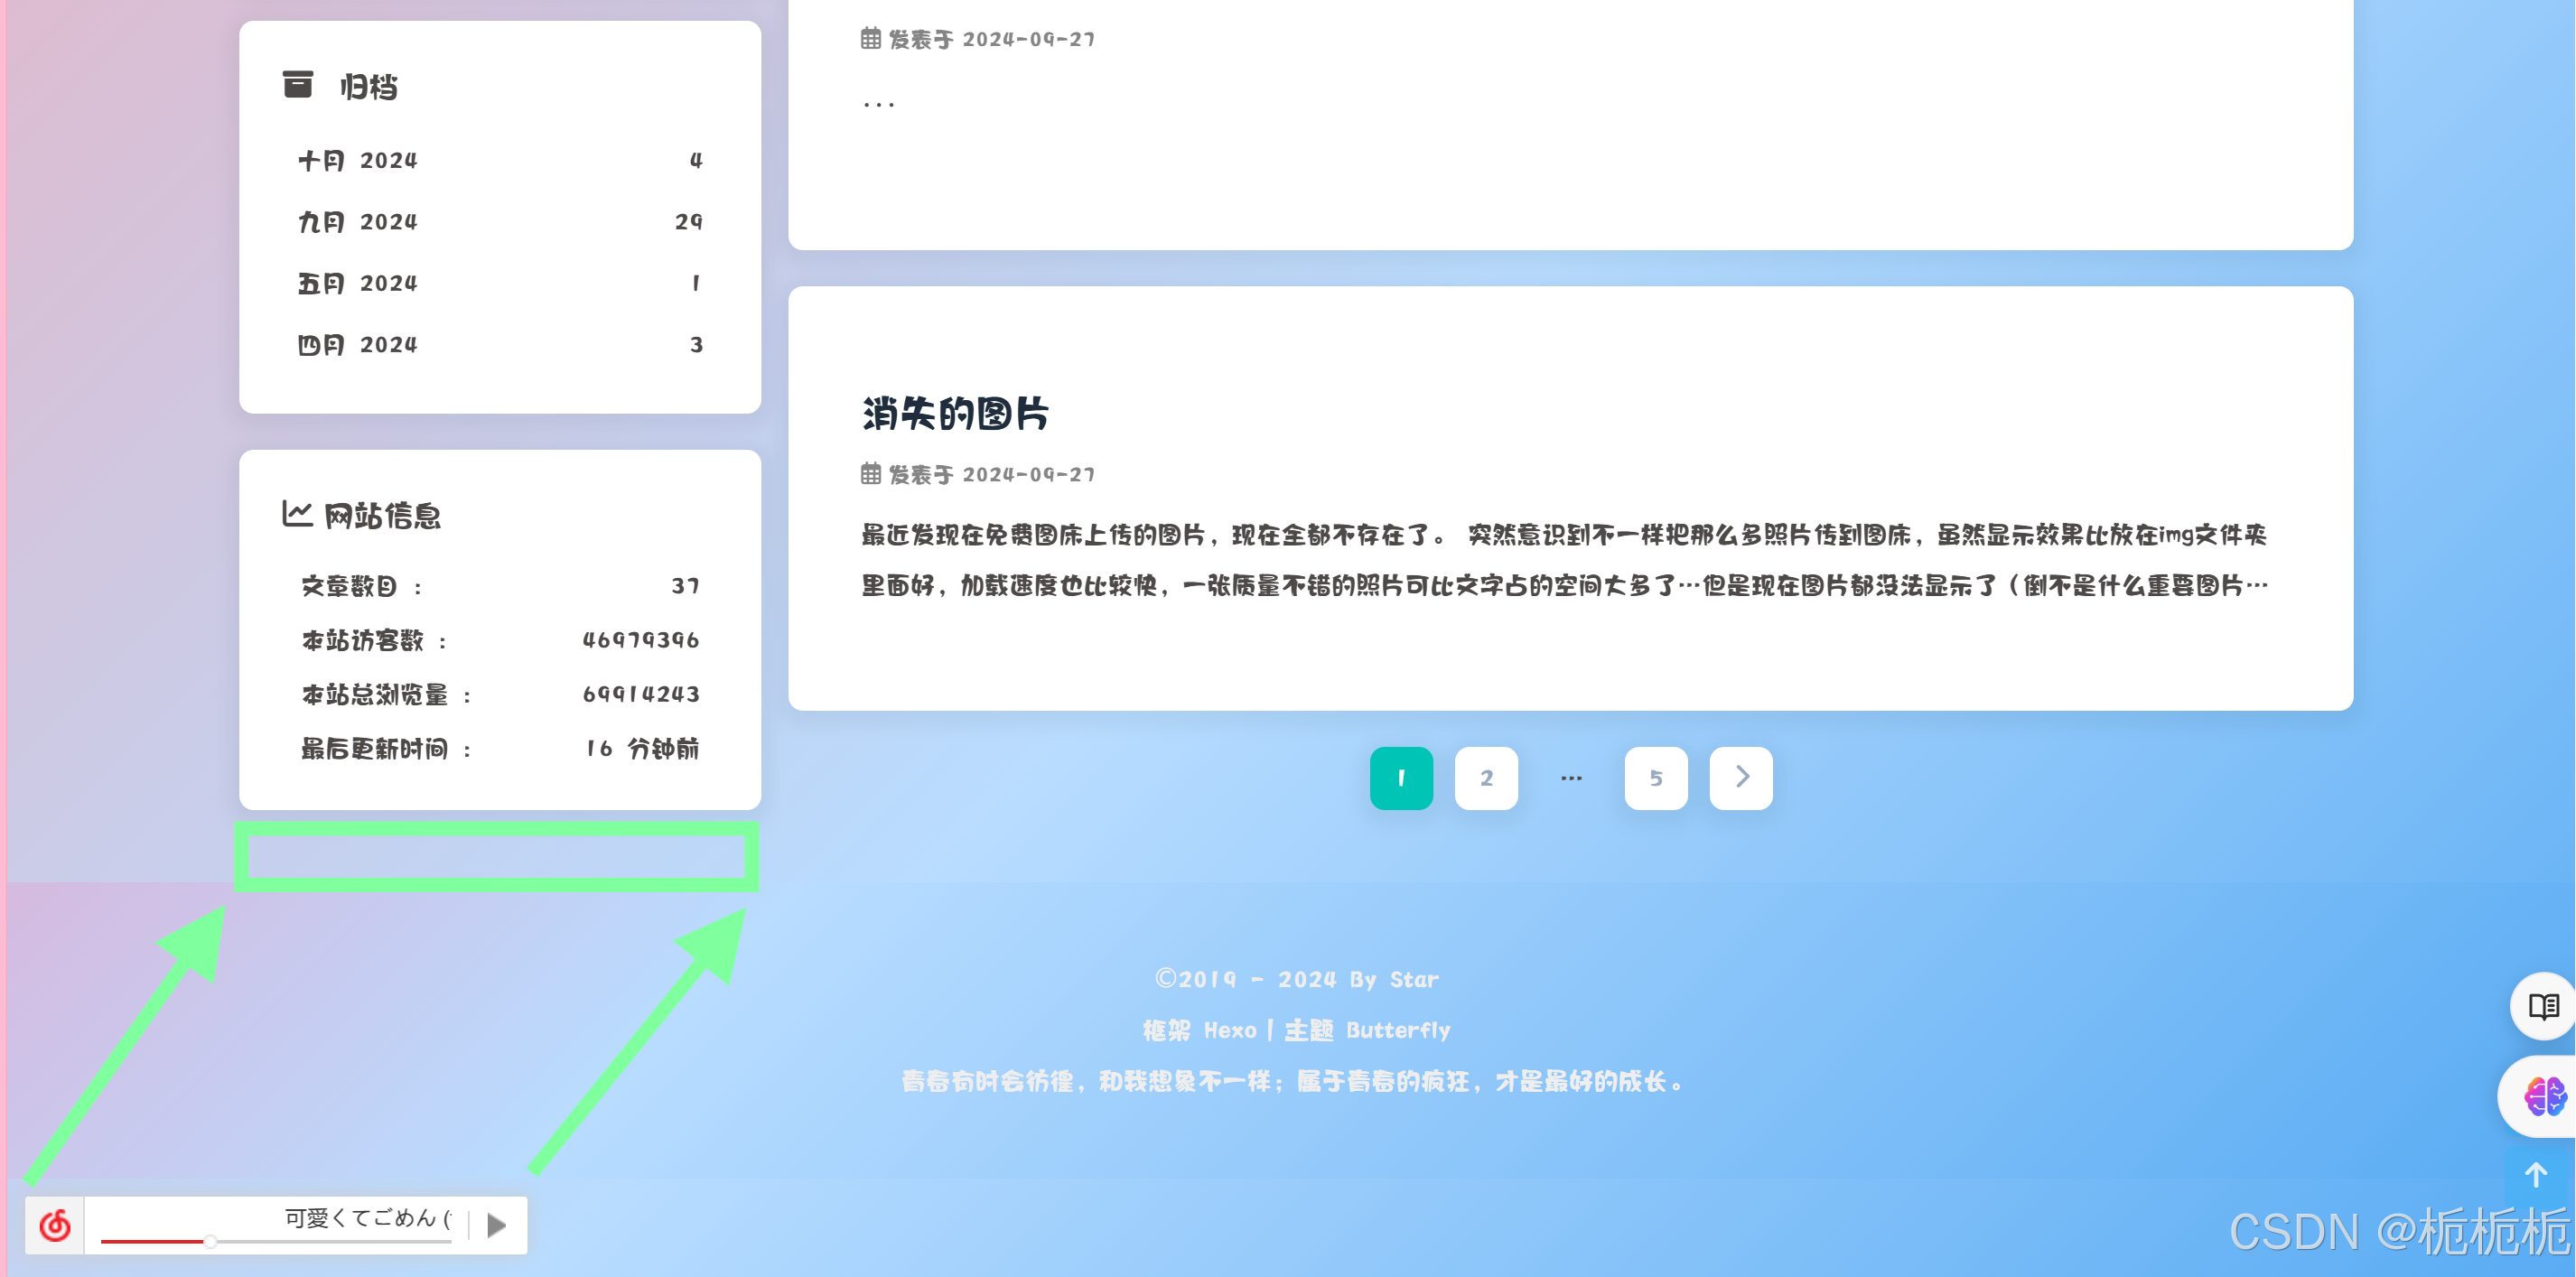Click the NetEase music logo icon
The height and width of the screenshot is (1277, 2576).
pyautogui.click(x=55, y=1224)
